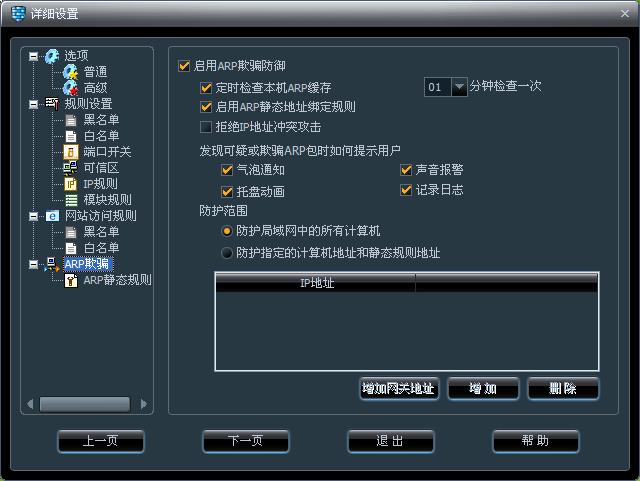Toggle the 声音报警 checkbox
The height and width of the screenshot is (481, 640).
(406, 169)
